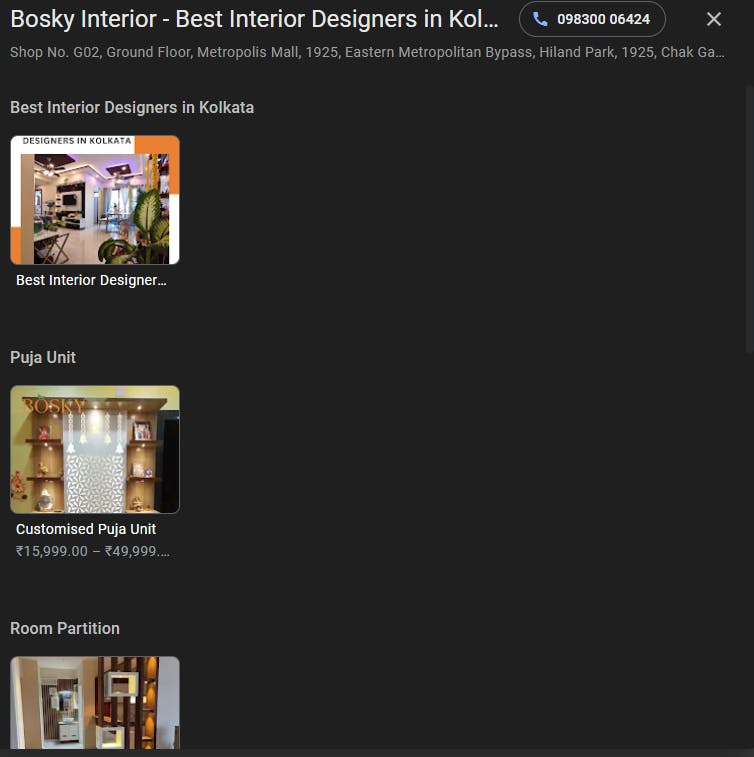The height and width of the screenshot is (757, 754).
Task: Select the 'Best Interior Designer…' product title
Action: [91, 280]
